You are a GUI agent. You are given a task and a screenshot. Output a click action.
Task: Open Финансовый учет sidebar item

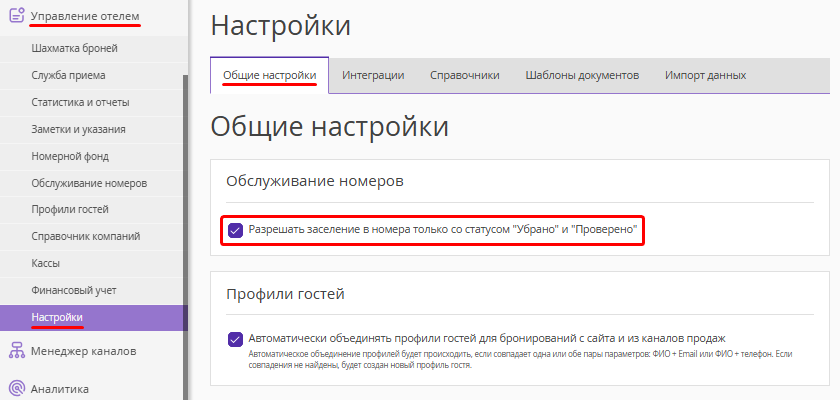94,290
